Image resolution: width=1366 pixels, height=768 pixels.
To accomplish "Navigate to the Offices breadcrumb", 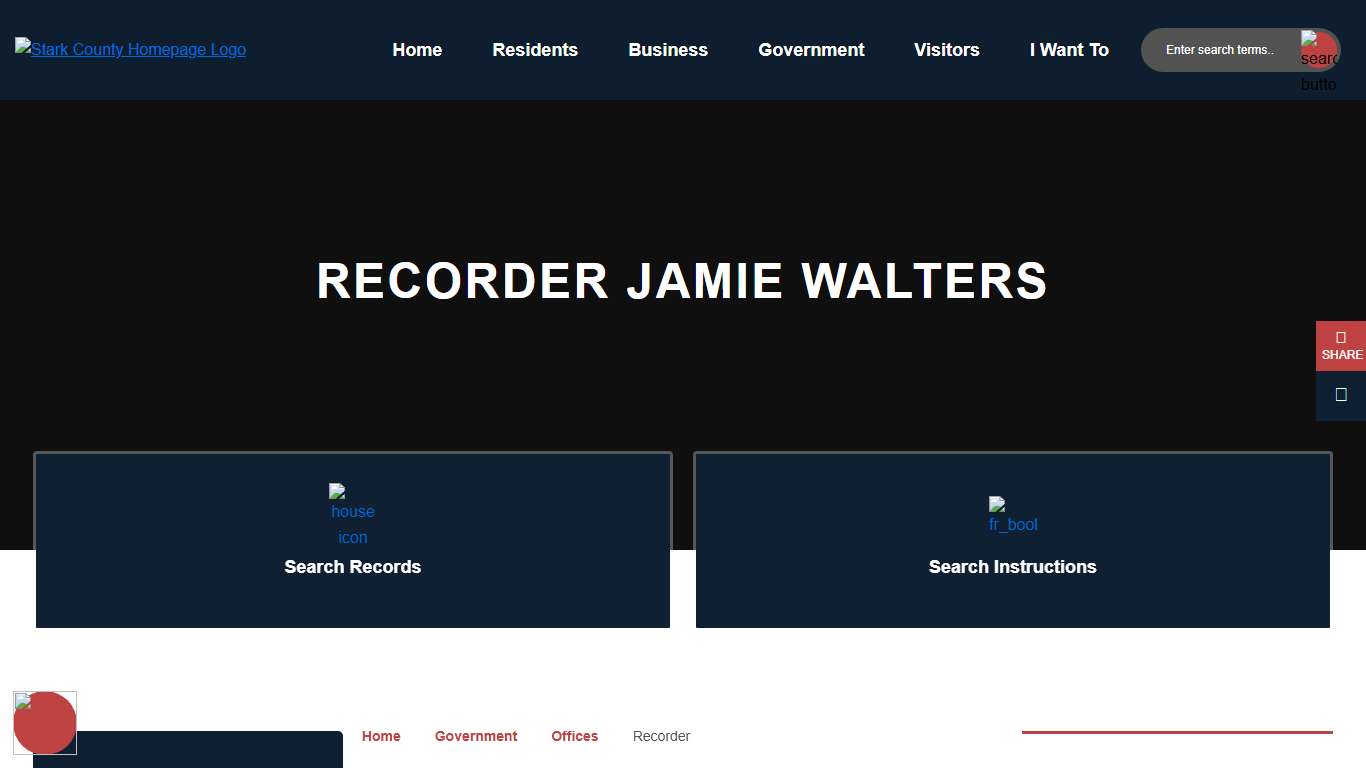I will click(x=574, y=736).
